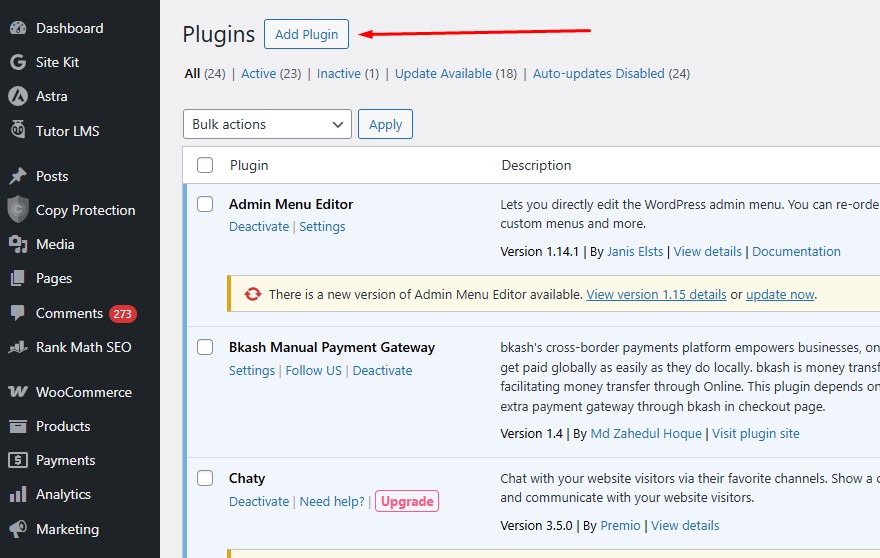
Task: Click the Marketing megaphone icon
Action: [17, 529]
